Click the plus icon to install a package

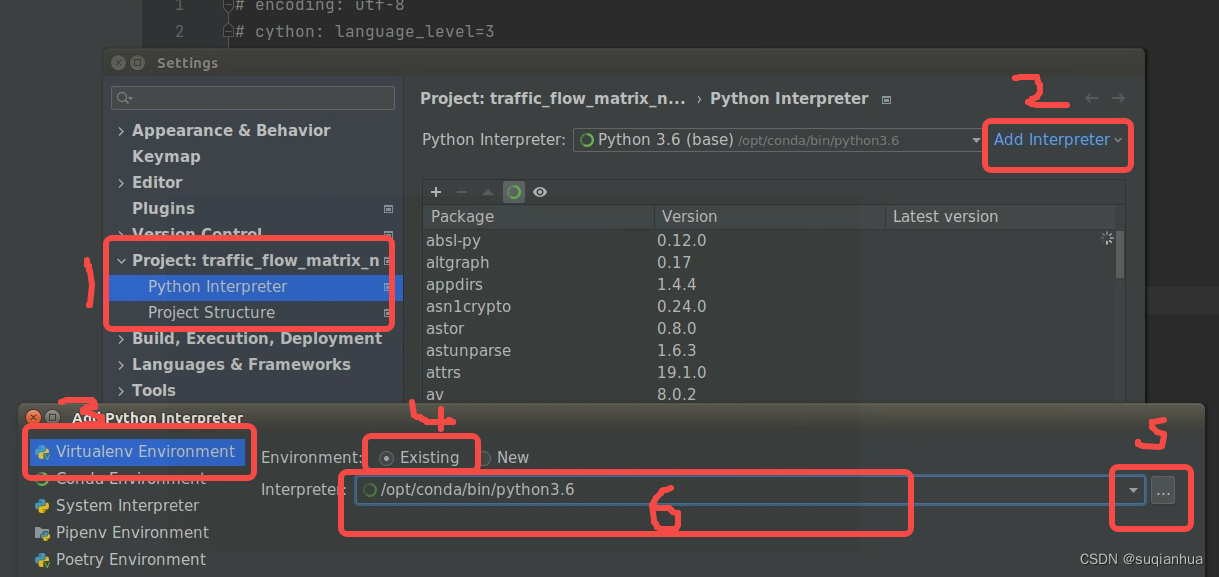tap(435, 192)
